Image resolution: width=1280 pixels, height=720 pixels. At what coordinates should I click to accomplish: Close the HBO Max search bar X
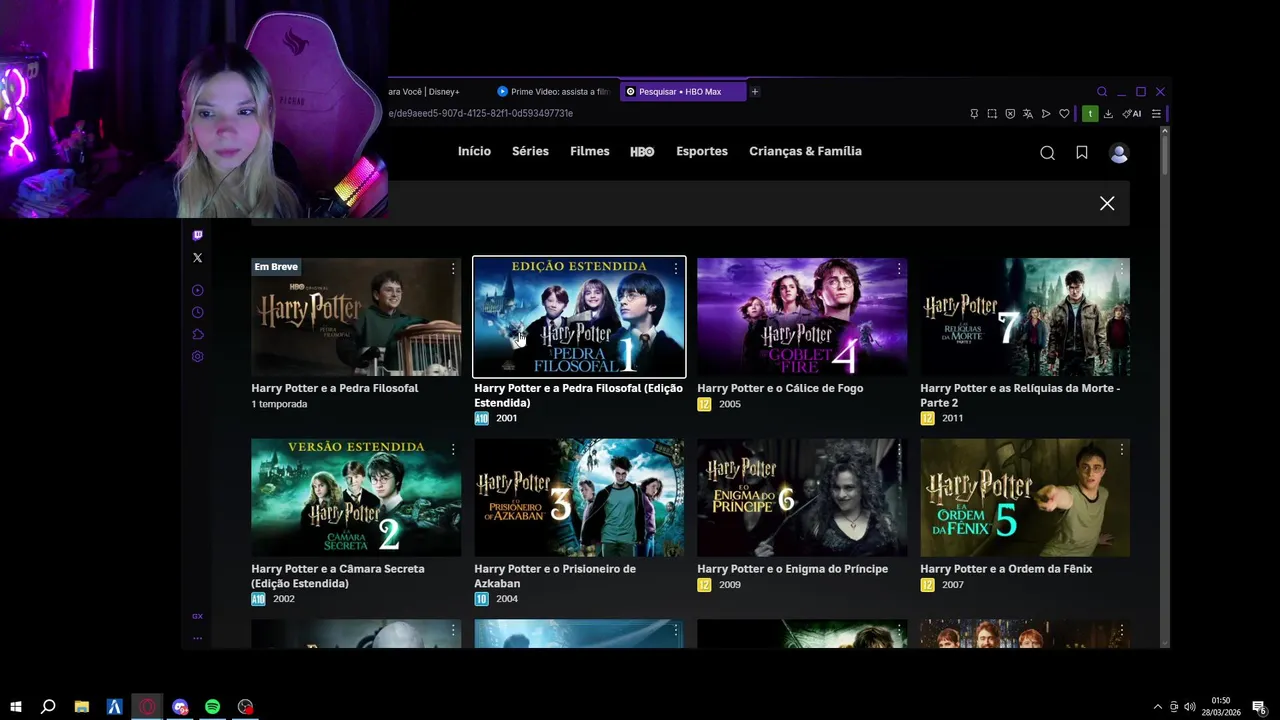click(x=1107, y=203)
